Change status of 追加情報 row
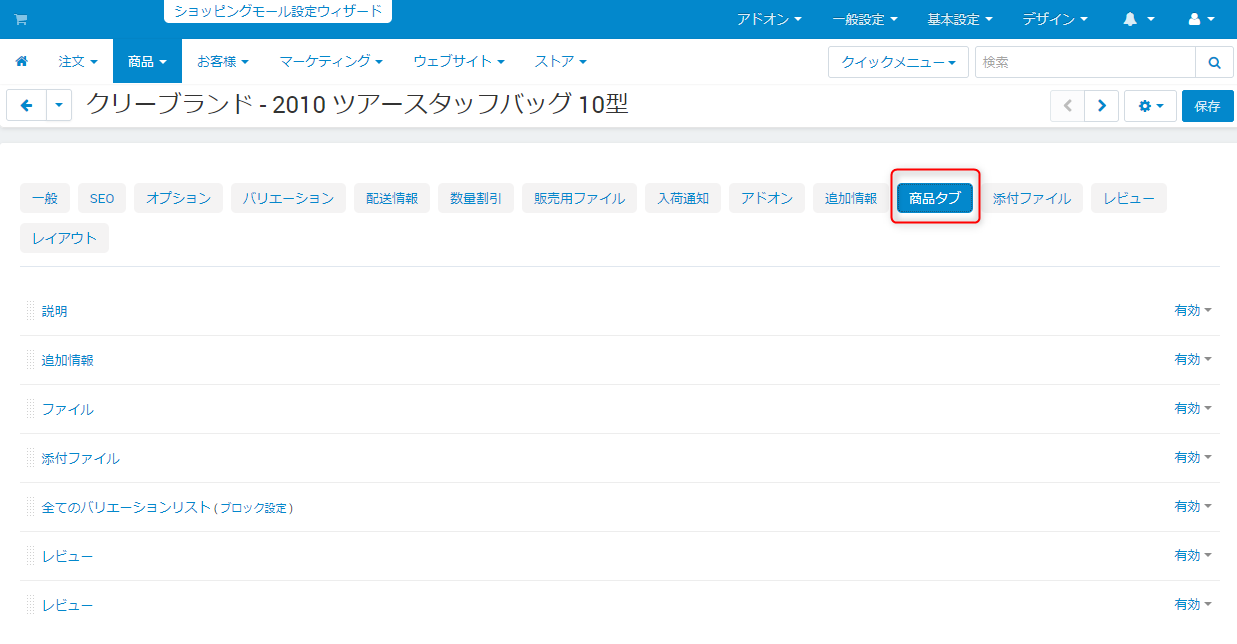The width and height of the screenshot is (1237, 644). (1193, 359)
